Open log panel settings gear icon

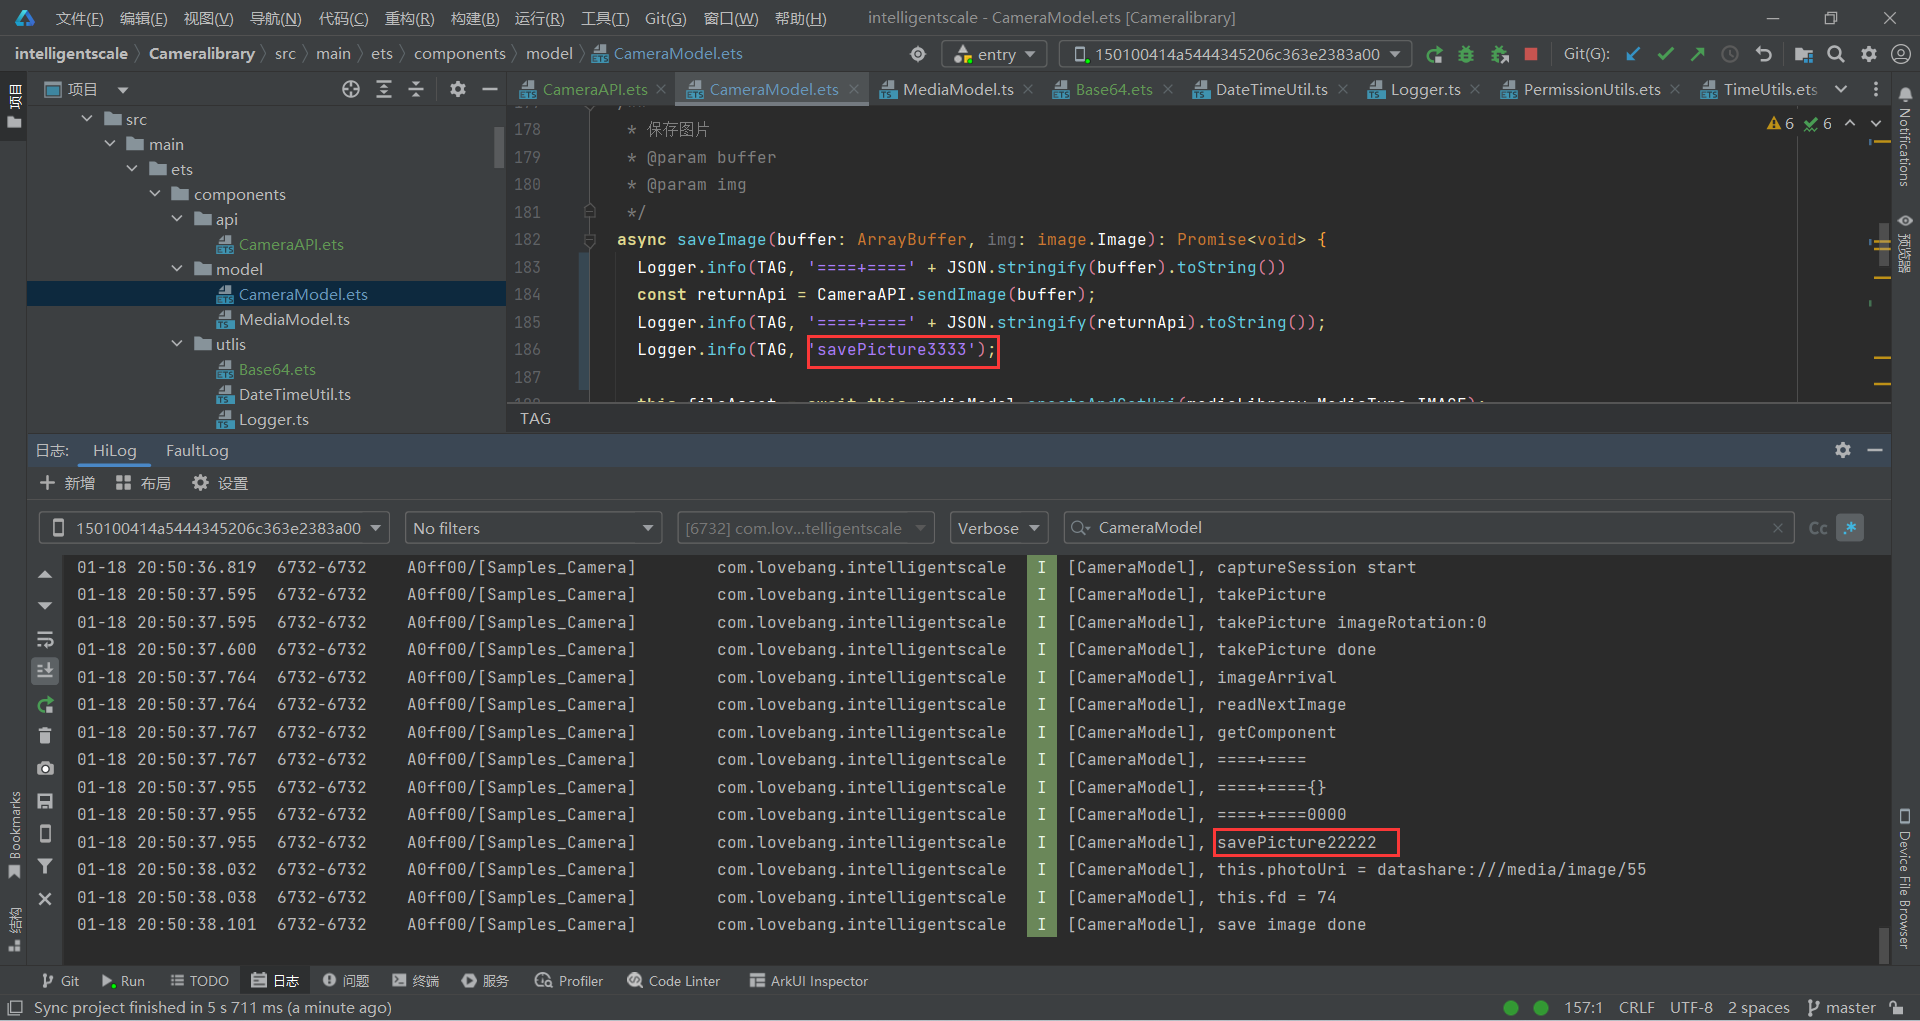click(x=1843, y=450)
